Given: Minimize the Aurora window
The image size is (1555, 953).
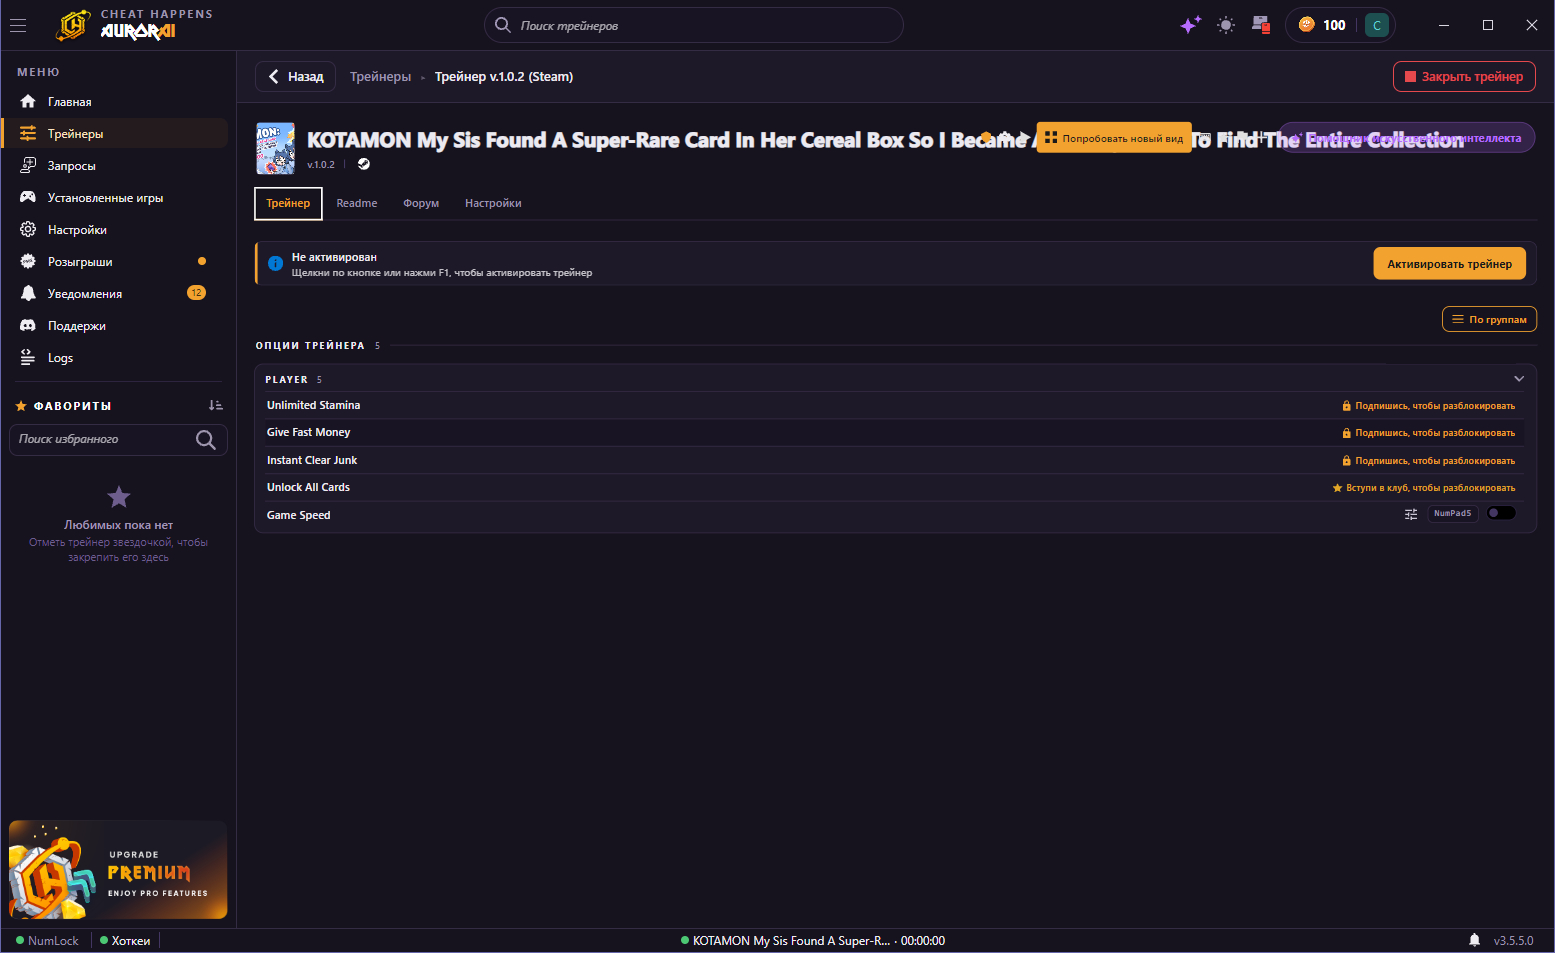Looking at the screenshot, I should coord(1444,25).
